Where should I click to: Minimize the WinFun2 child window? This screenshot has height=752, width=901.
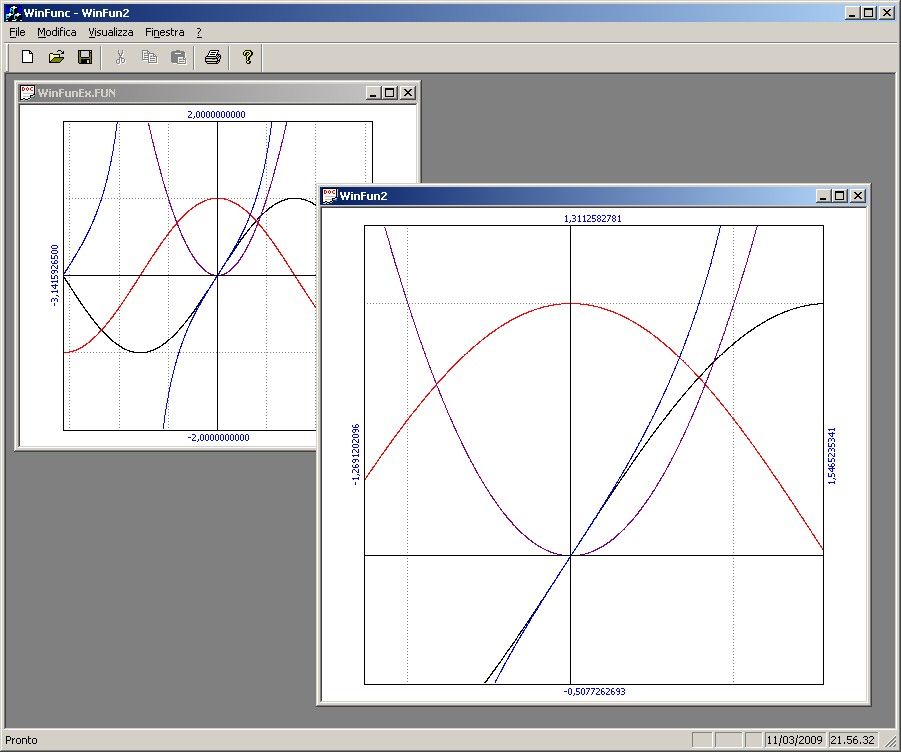823,196
